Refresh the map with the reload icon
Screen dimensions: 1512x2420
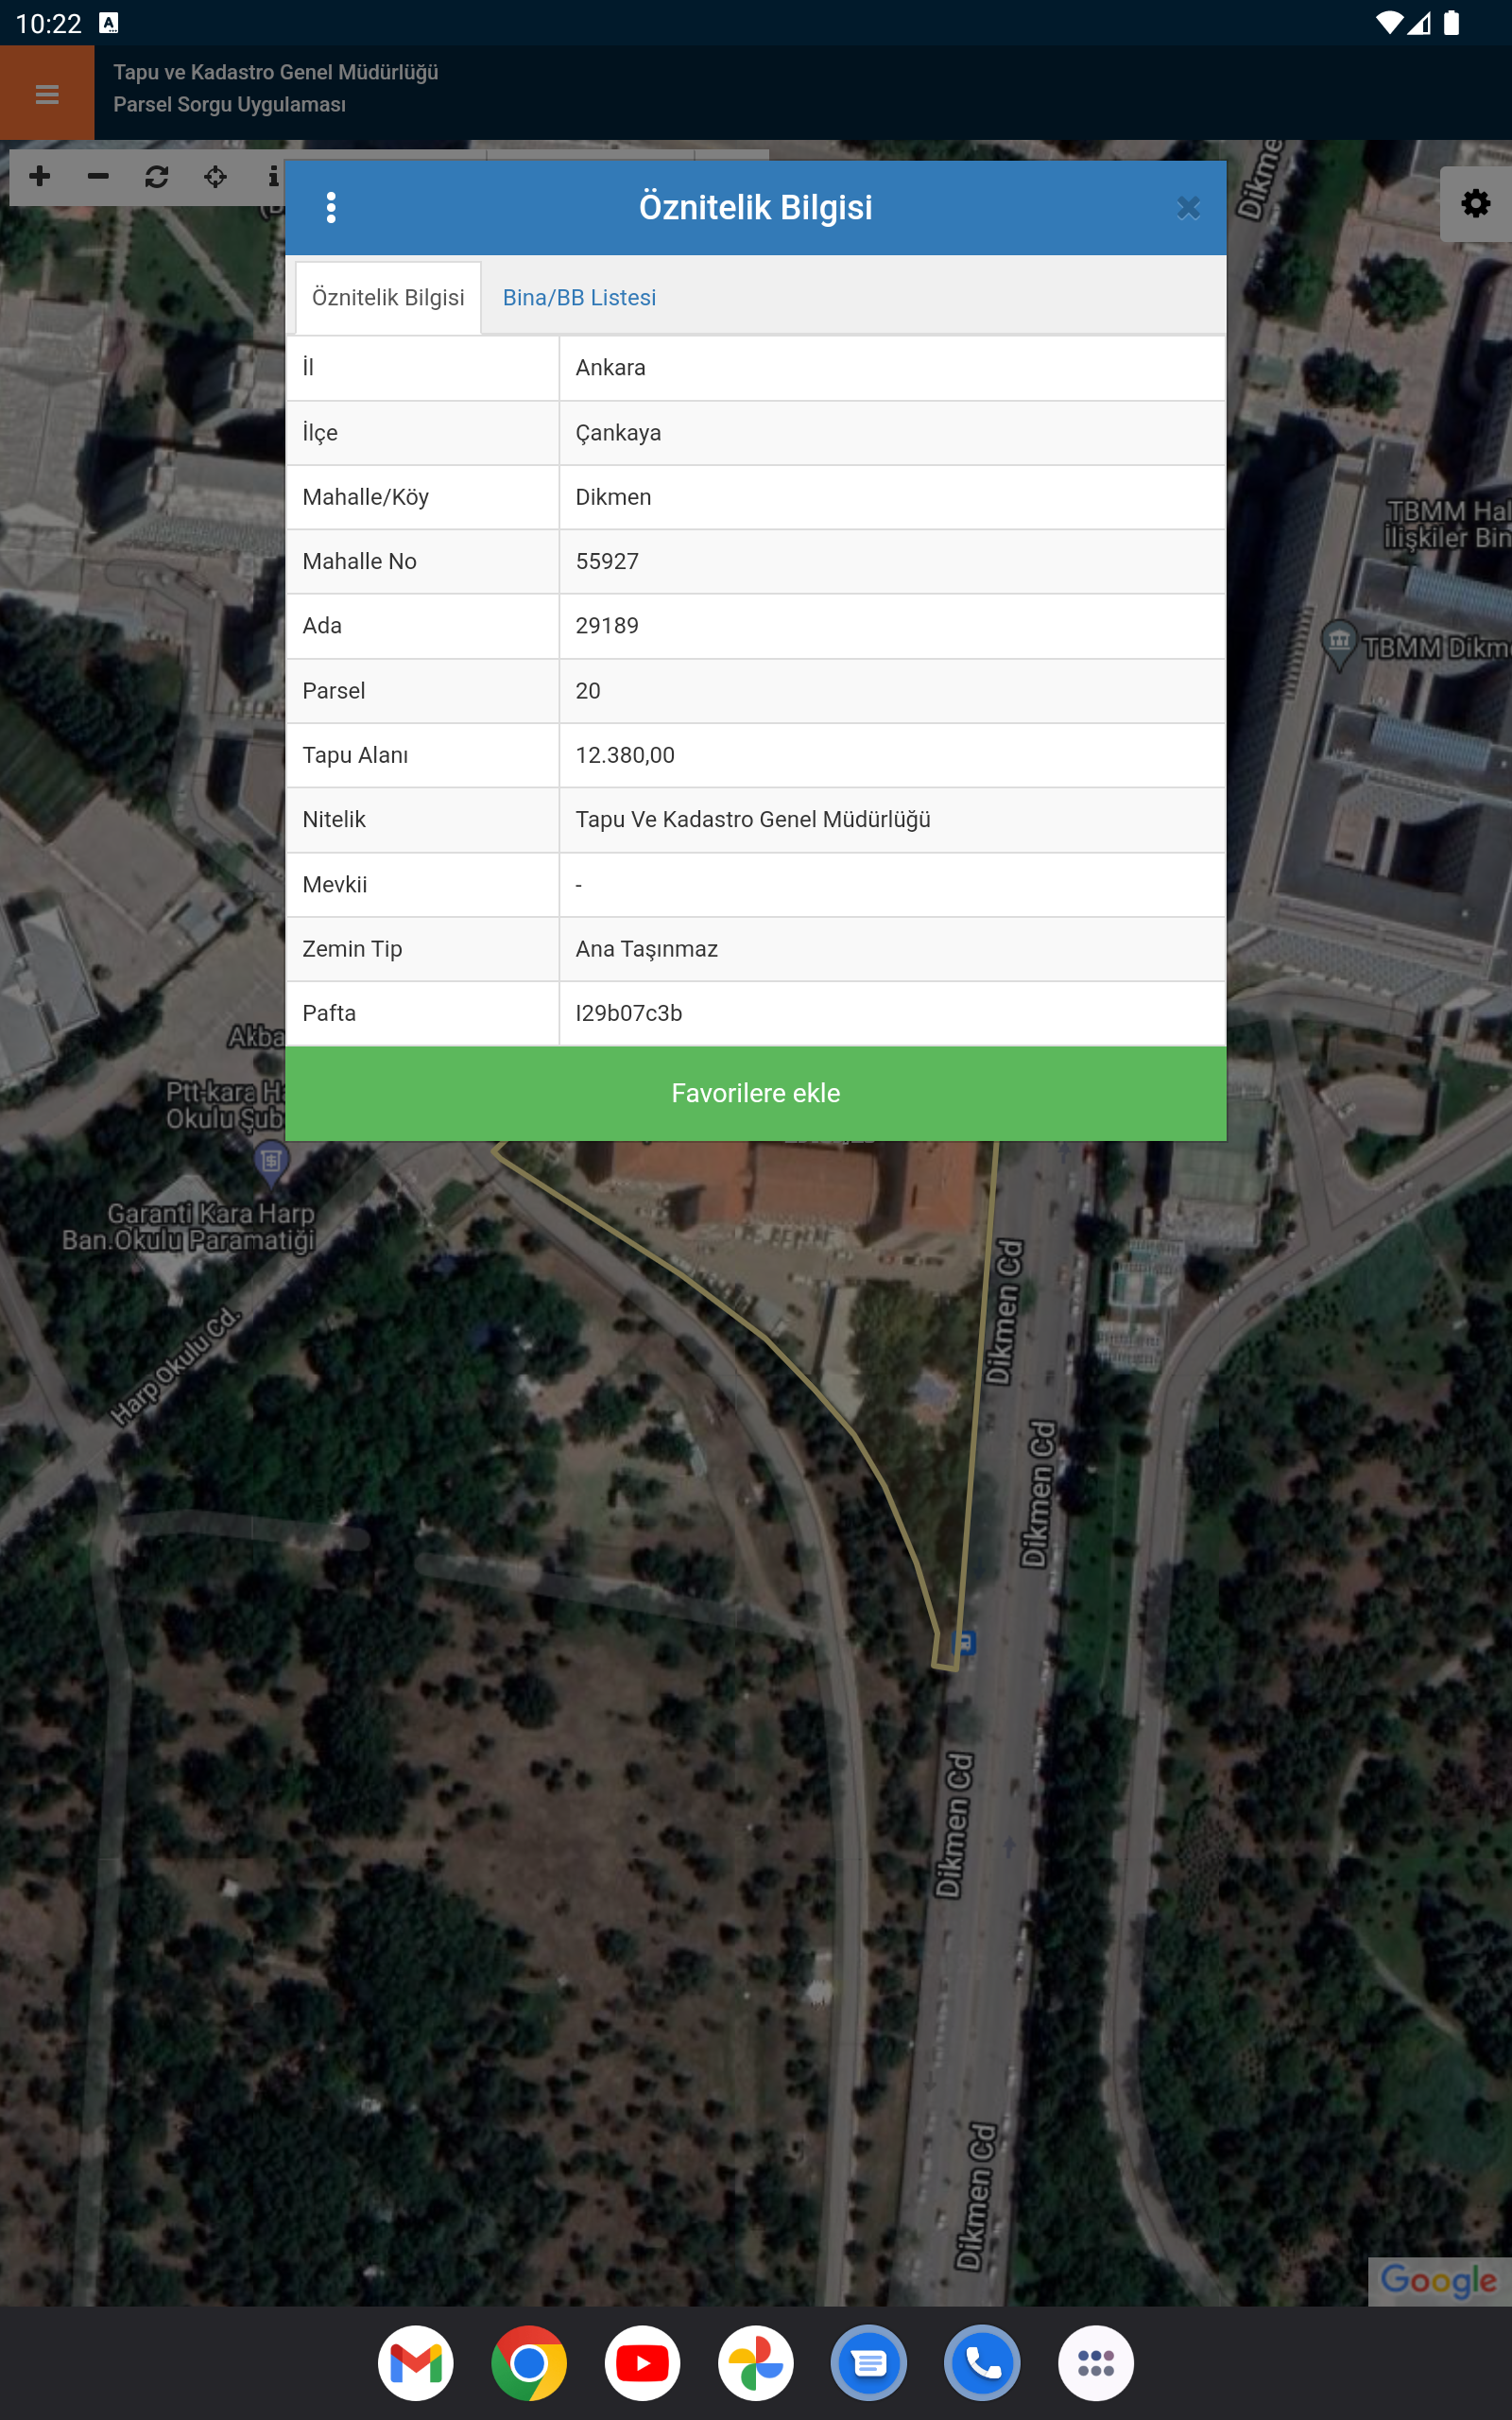coord(157,177)
